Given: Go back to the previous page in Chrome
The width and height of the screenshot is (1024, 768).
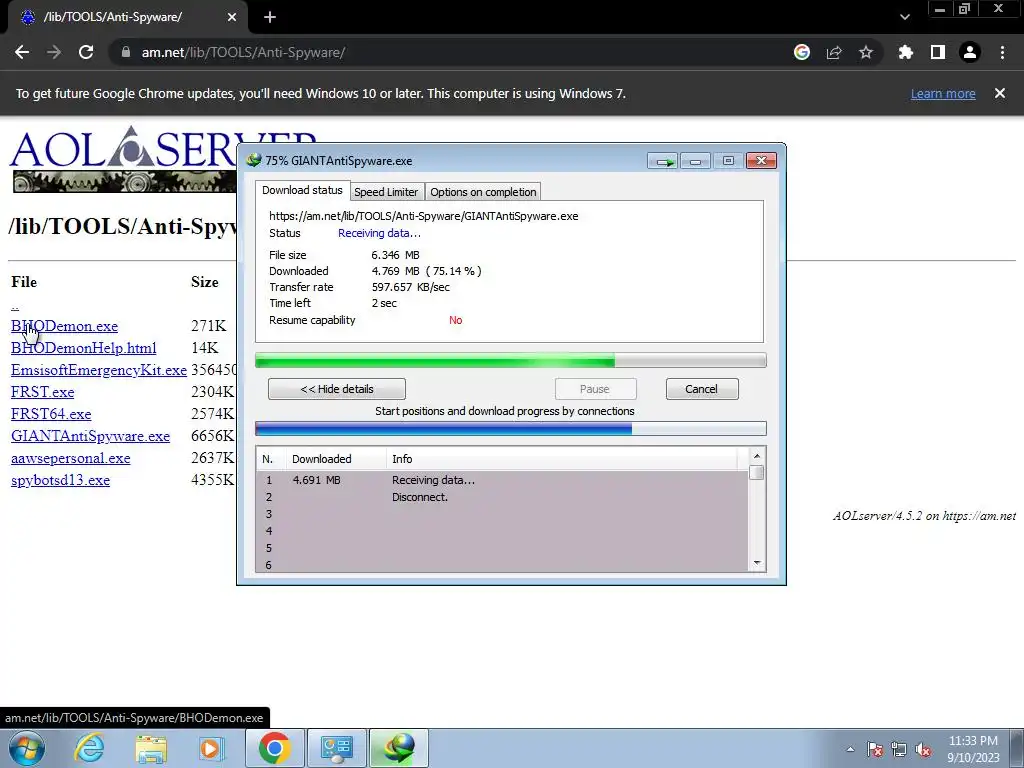Looking at the screenshot, I should click(x=22, y=52).
